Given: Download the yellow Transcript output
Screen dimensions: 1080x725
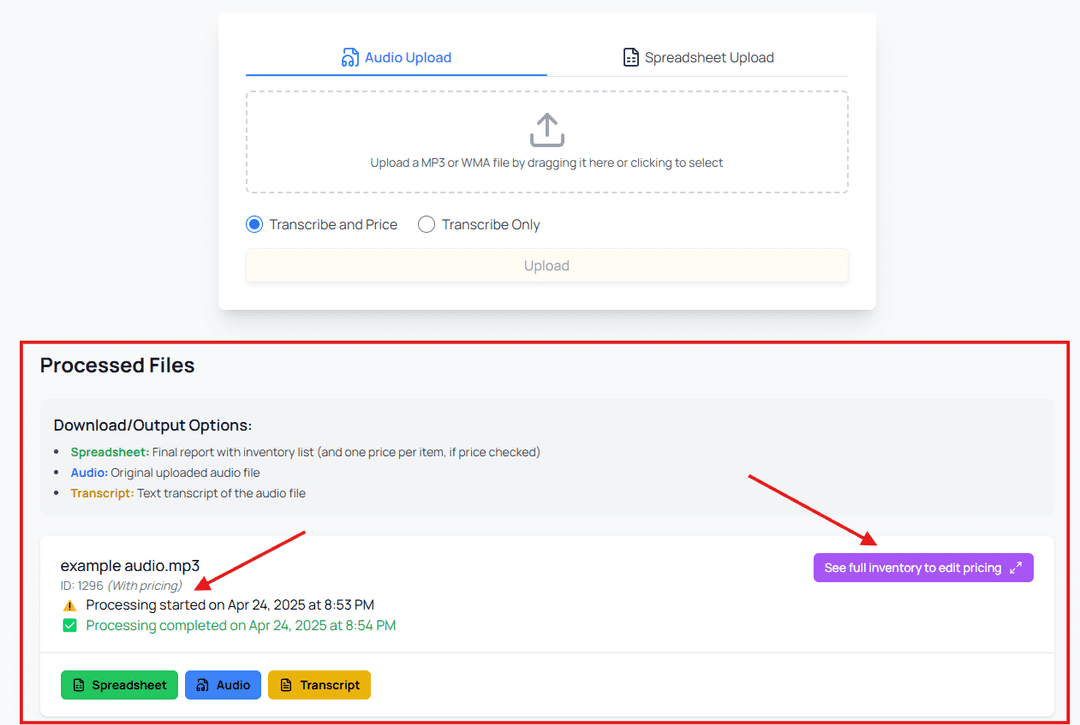Looking at the screenshot, I should (320, 685).
